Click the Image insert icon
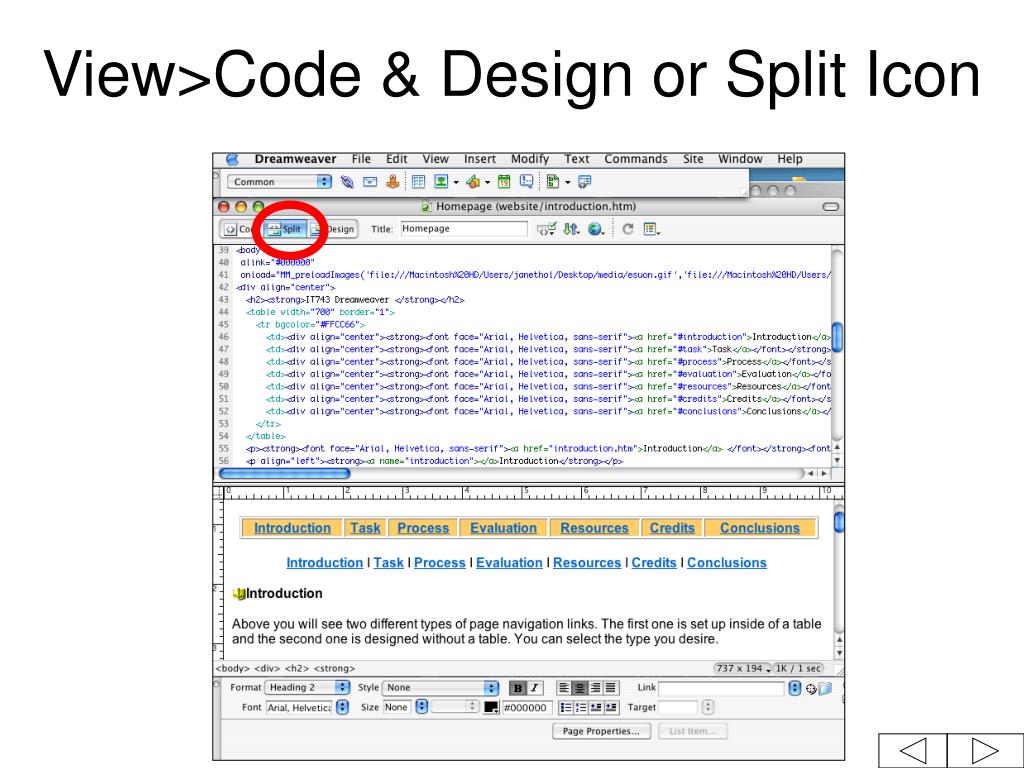Screen dimensions: 1024x768 coord(441,182)
